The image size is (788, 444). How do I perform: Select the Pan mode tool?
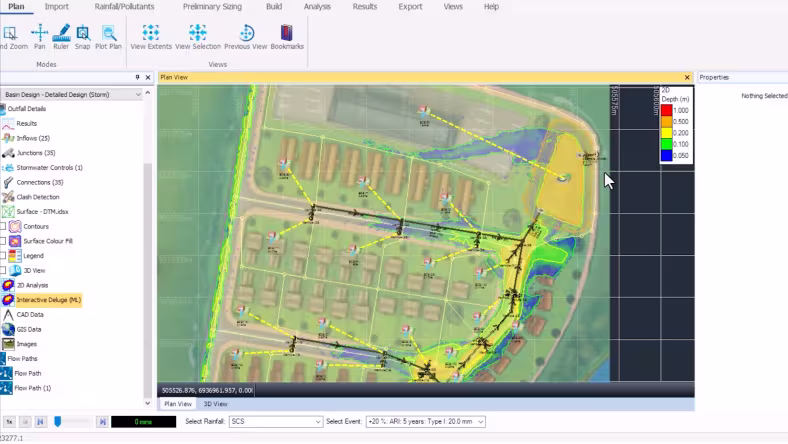[x=39, y=37]
